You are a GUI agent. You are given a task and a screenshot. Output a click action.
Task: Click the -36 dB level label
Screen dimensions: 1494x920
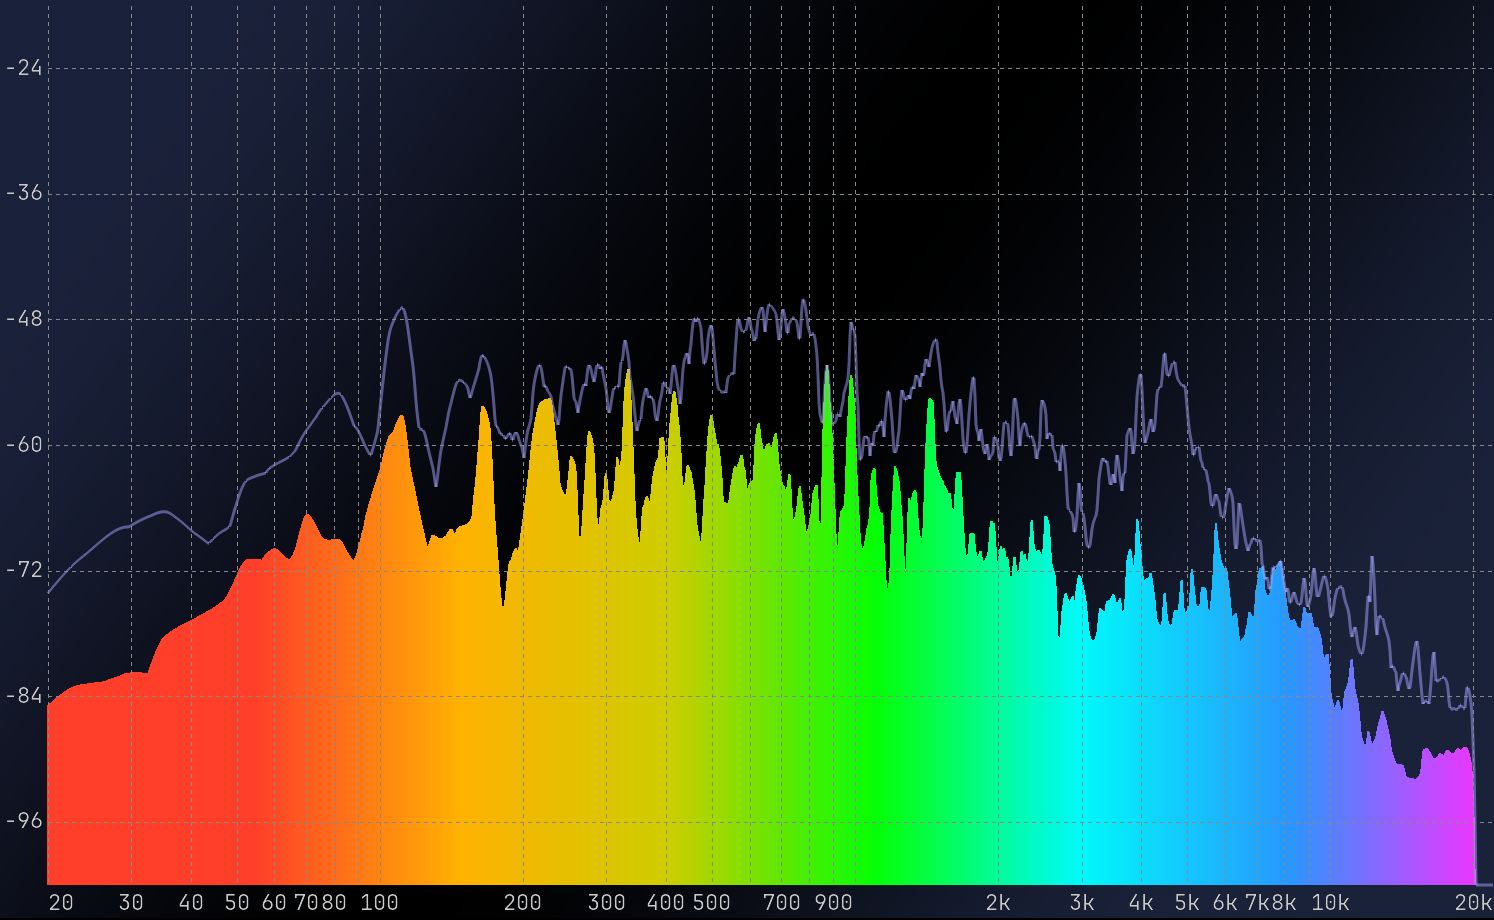(x=24, y=193)
